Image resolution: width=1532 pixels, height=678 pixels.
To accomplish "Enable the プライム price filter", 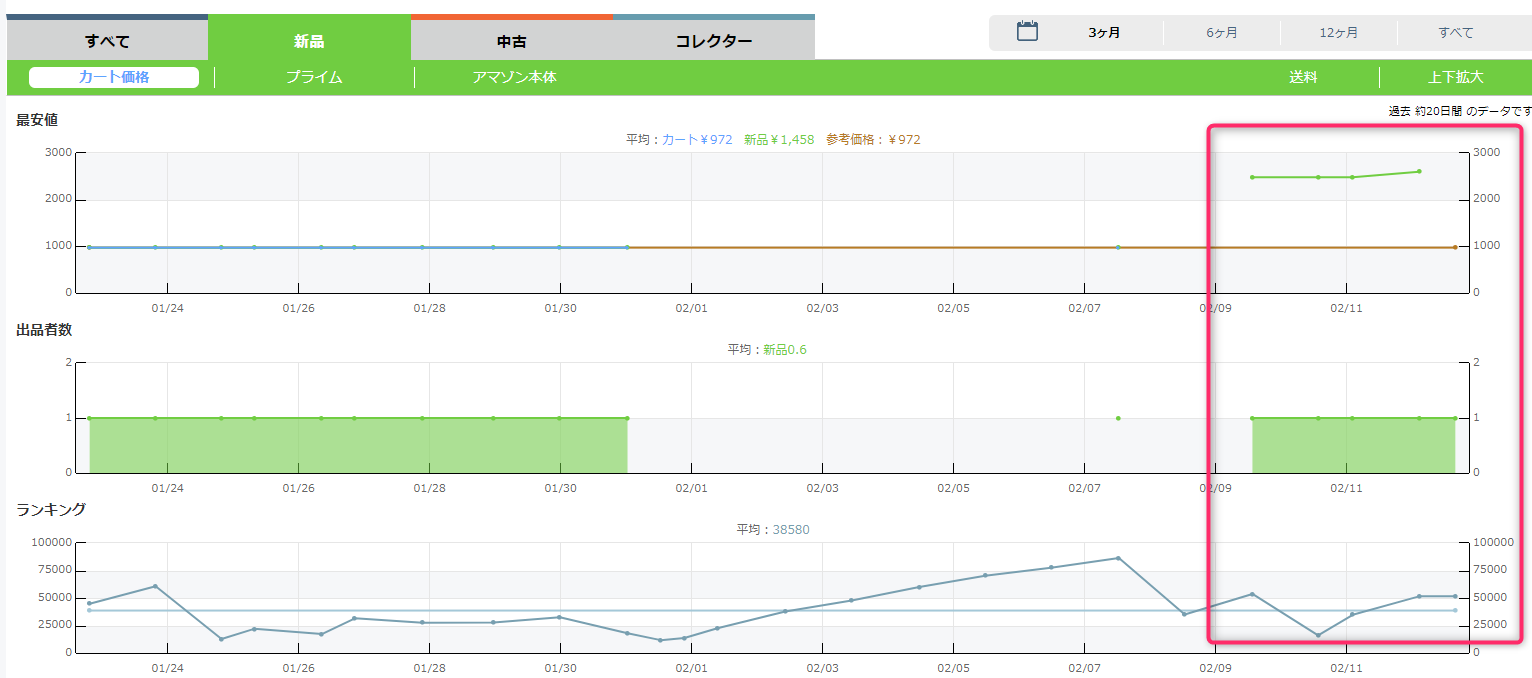I will (x=314, y=77).
